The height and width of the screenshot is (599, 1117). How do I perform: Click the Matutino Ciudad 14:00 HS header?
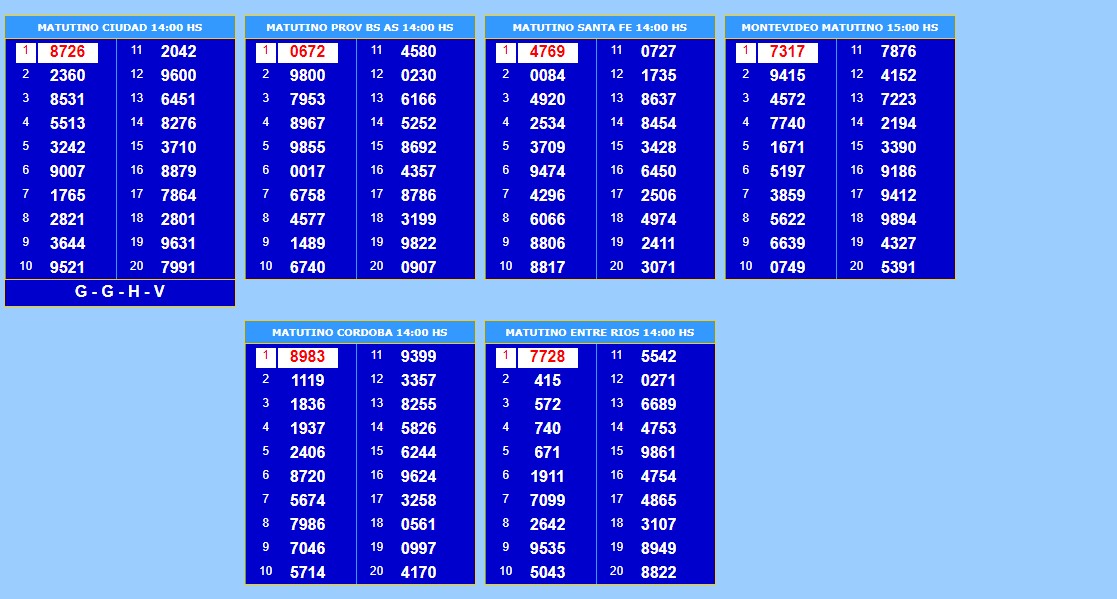[119, 27]
